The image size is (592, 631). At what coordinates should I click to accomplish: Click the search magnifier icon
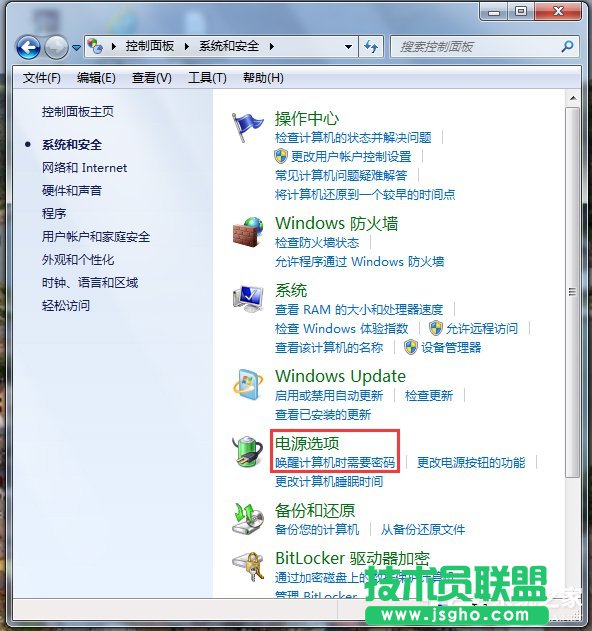(567, 47)
